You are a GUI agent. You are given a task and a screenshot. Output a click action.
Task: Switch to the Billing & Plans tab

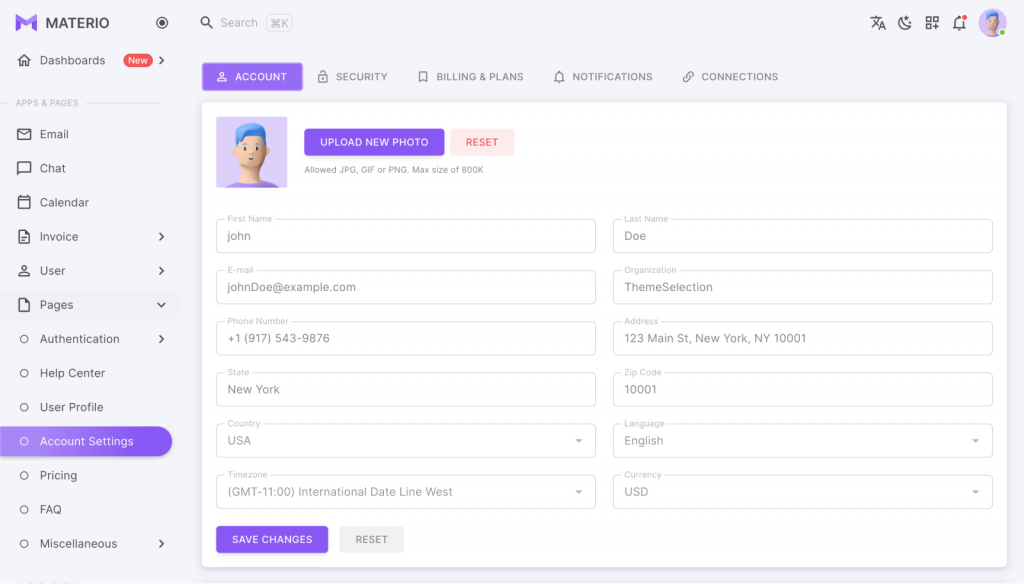(x=470, y=76)
